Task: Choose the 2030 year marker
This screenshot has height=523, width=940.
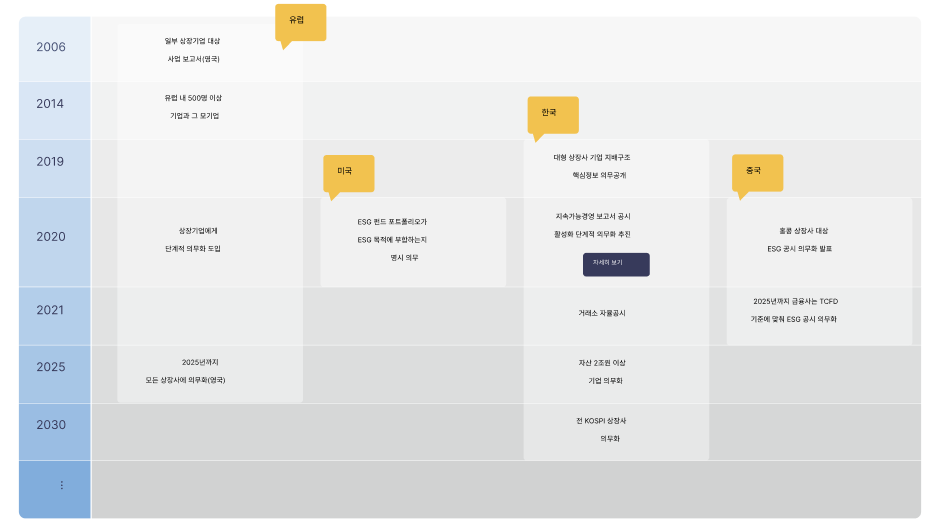Action: 51,425
